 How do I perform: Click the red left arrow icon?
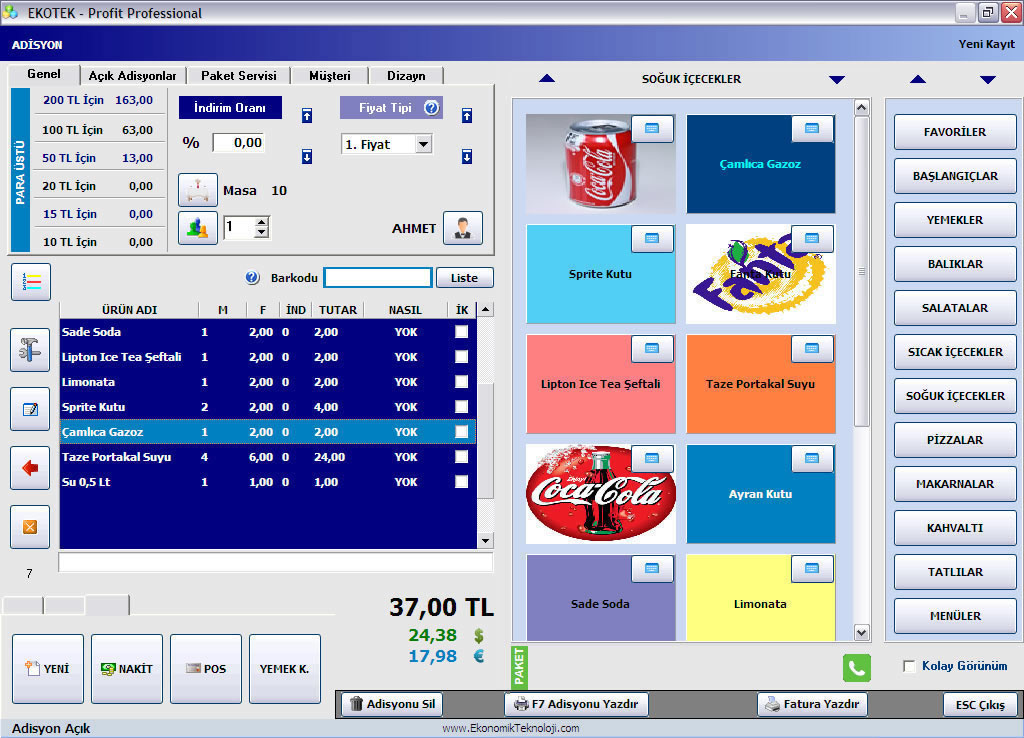30,468
